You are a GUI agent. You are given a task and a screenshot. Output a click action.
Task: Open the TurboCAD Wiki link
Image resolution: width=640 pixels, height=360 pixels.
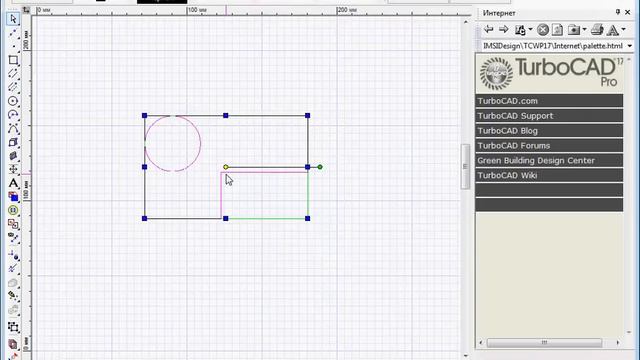tap(549, 176)
